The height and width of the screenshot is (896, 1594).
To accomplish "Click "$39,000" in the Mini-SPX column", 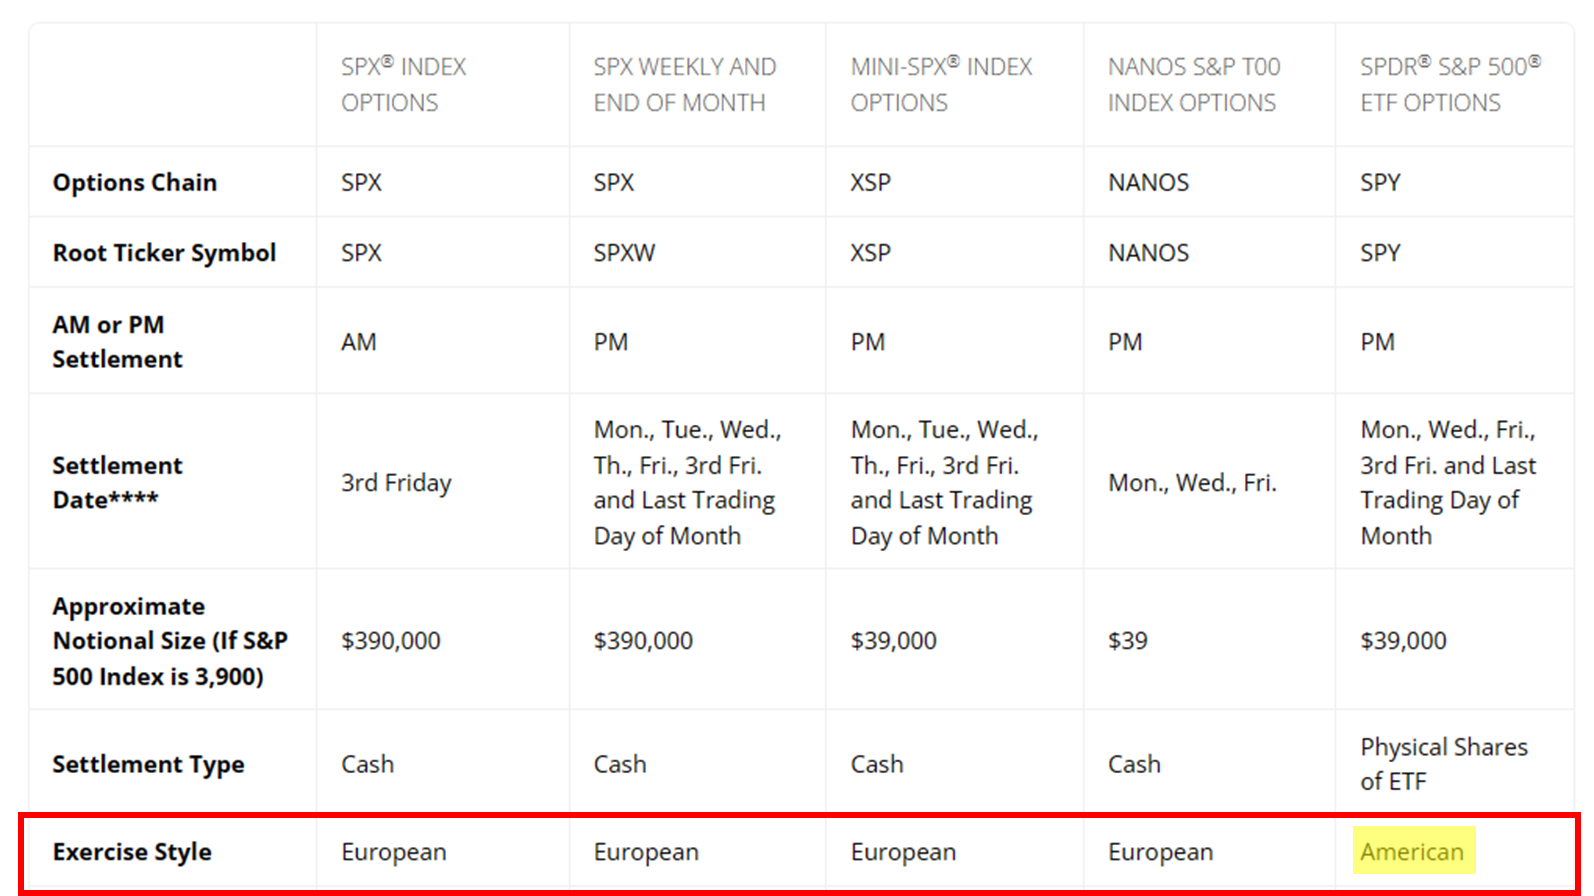I will click(894, 641).
